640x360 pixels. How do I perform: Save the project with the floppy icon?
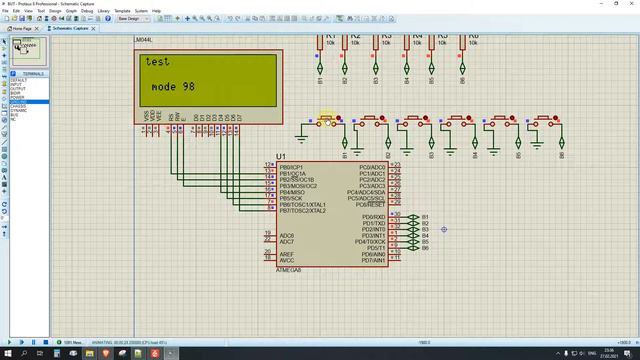point(22,19)
